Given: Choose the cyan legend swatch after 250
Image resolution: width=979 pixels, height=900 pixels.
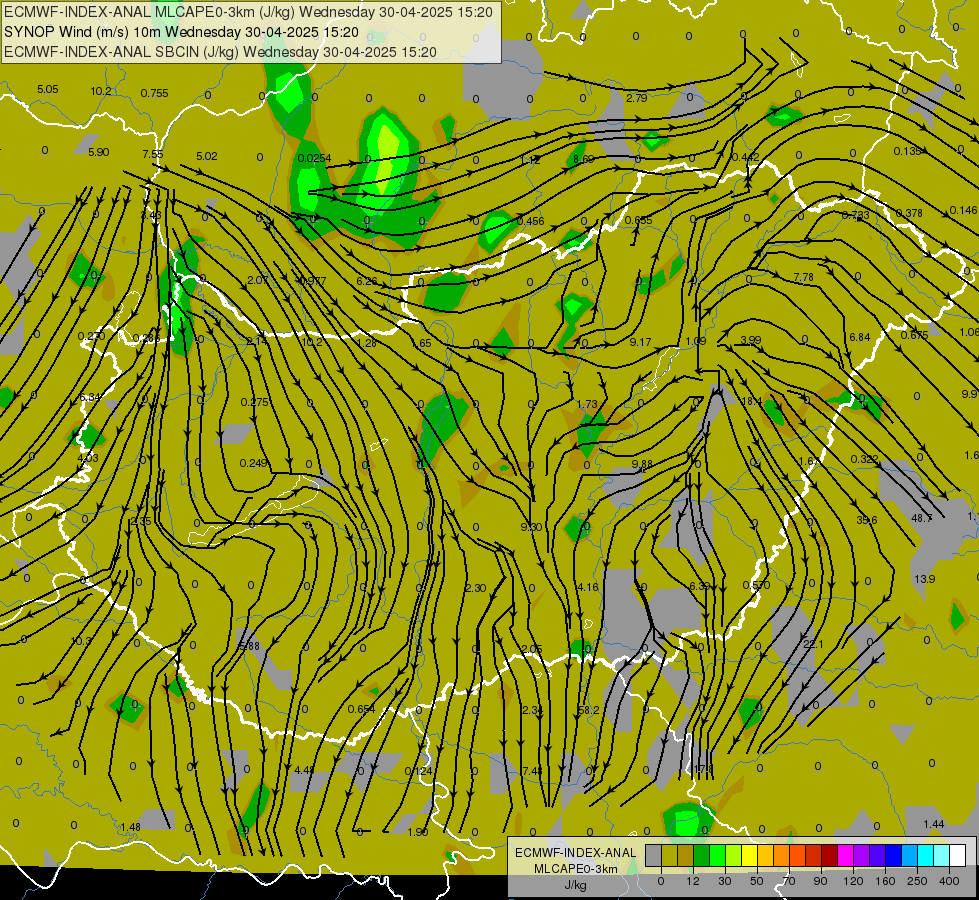Looking at the screenshot, I should [x=926, y=856].
